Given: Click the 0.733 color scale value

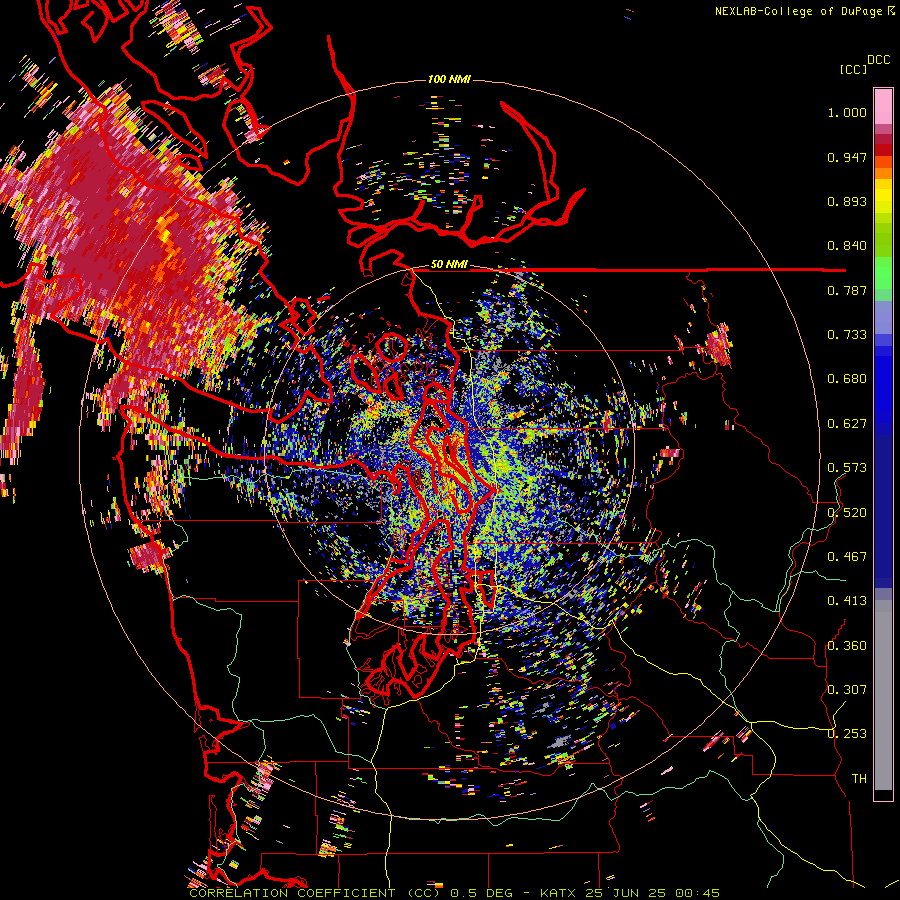Looking at the screenshot, I should click(x=847, y=335).
